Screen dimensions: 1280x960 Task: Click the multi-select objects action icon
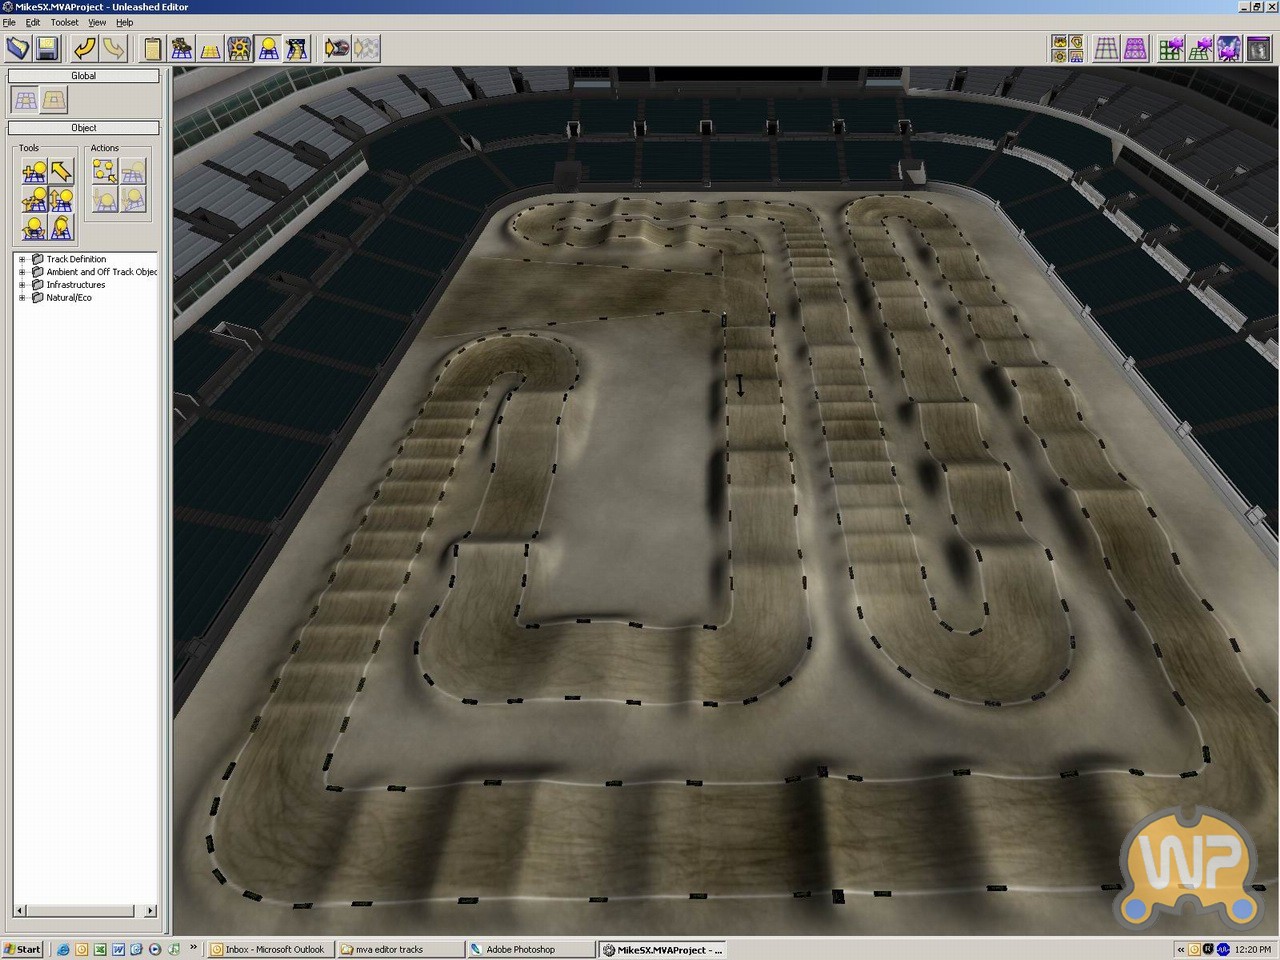click(104, 171)
